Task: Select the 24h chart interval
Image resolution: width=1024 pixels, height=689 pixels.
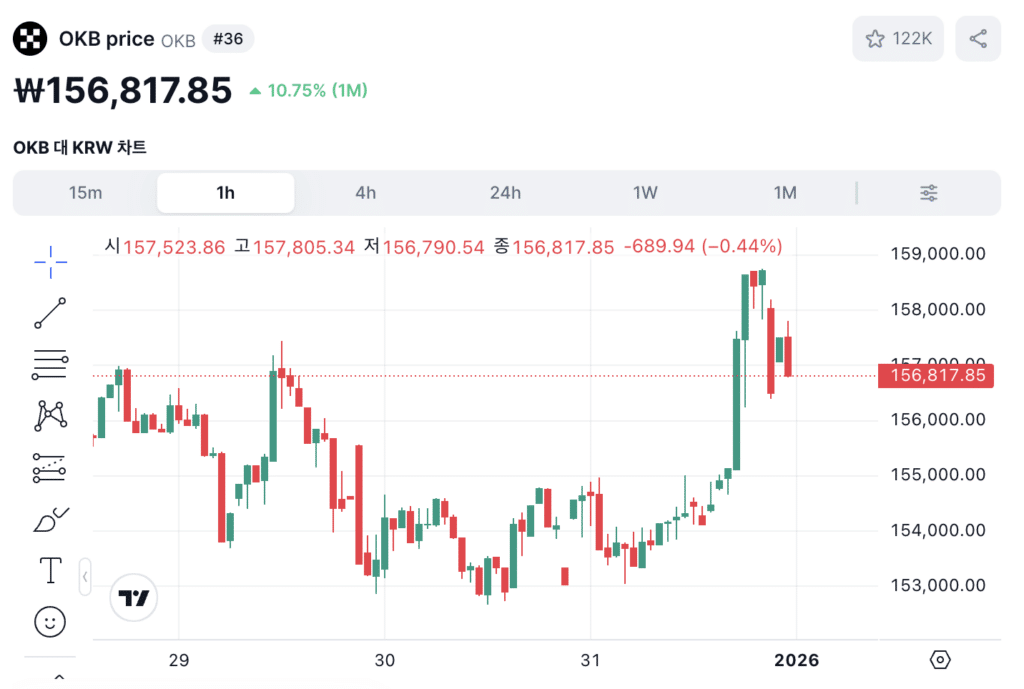Action: pyautogui.click(x=505, y=193)
